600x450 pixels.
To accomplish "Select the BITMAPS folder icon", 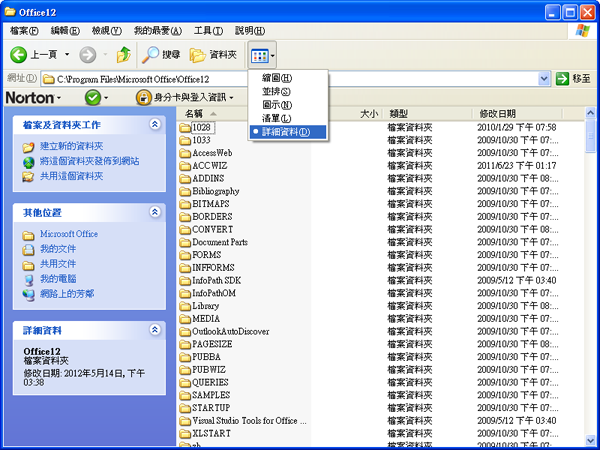I will pos(185,204).
